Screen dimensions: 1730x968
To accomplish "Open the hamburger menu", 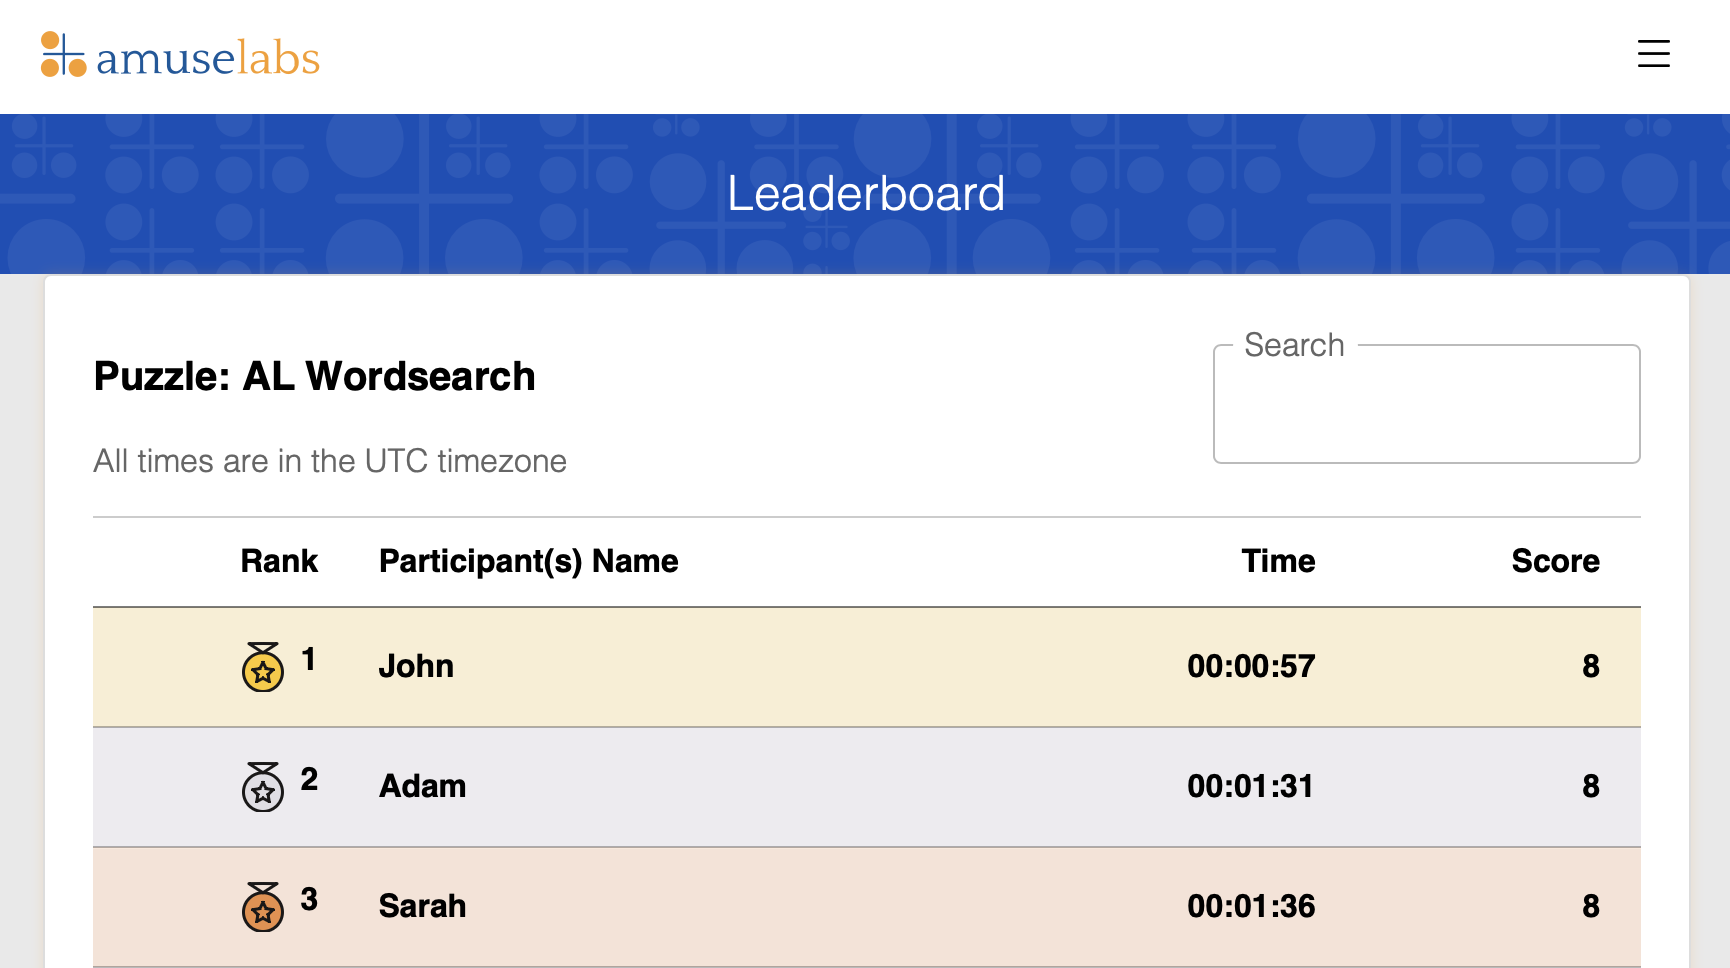I will point(1653,54).
